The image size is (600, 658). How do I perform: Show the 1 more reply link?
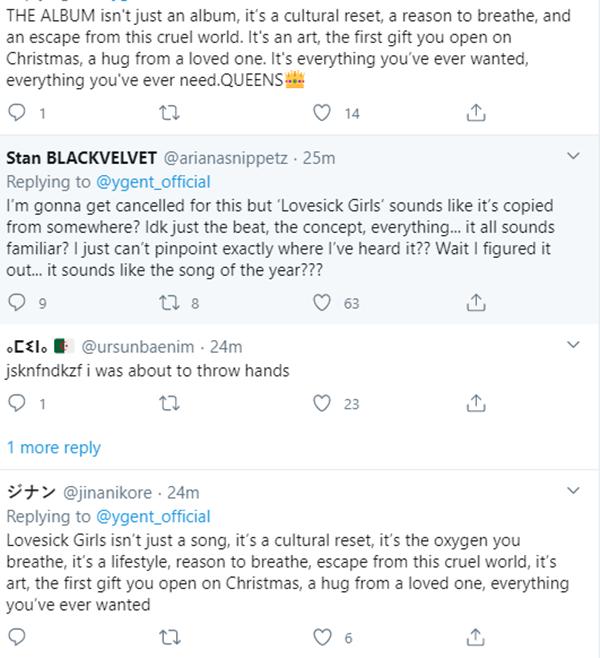click(x=53, y=447)
